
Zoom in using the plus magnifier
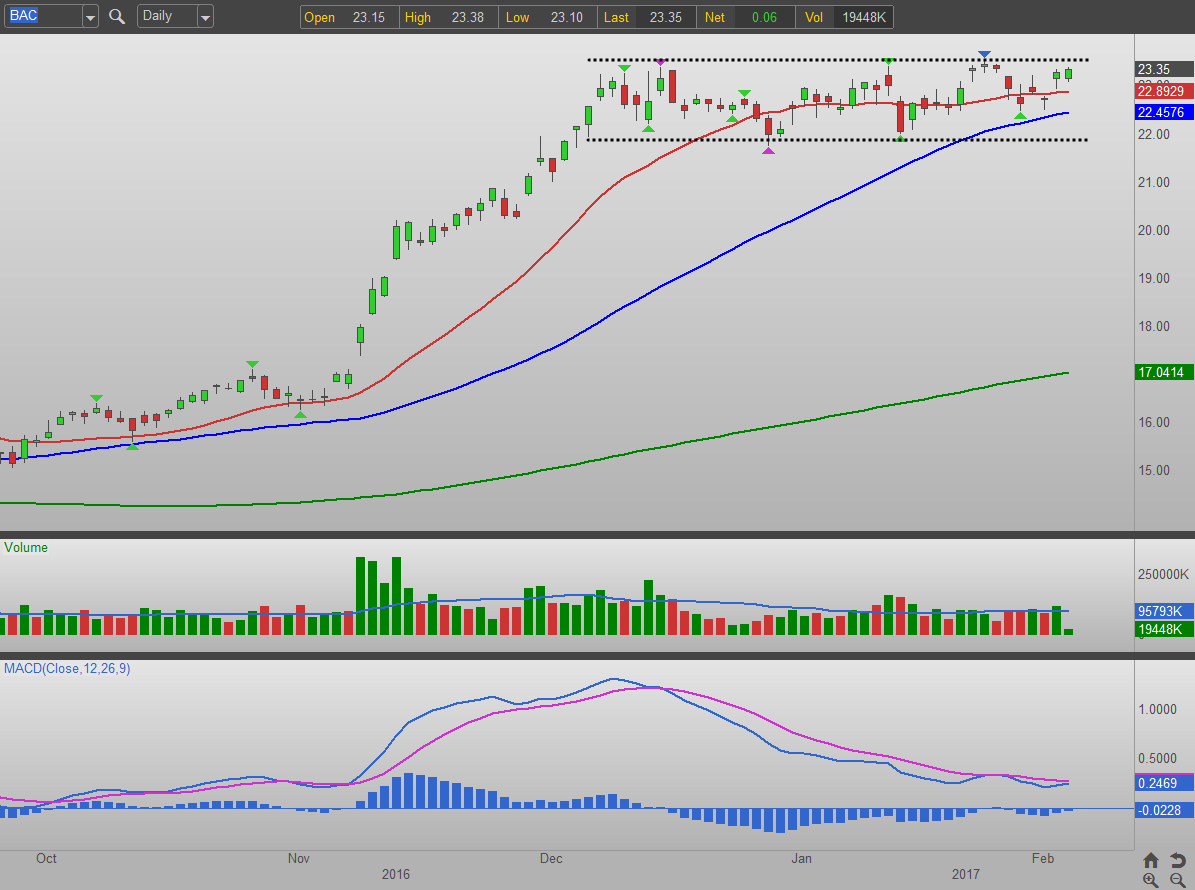(x=1151, y=880)
